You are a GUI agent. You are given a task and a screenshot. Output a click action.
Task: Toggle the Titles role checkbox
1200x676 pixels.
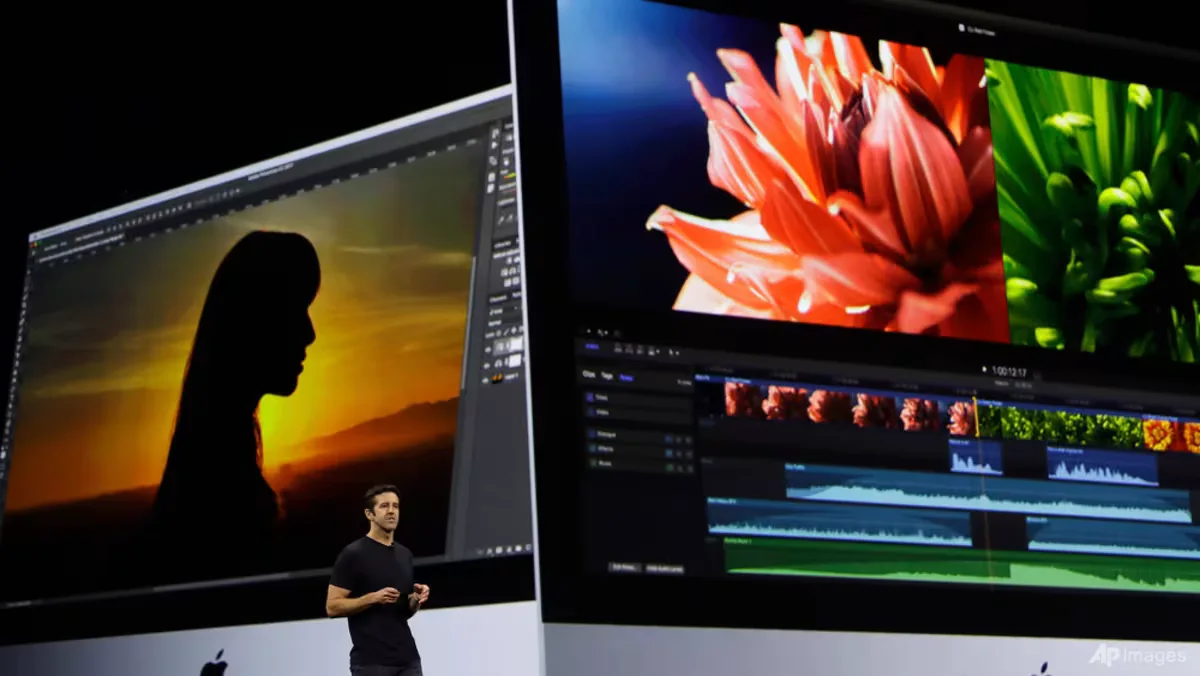(x=589, y=397)
